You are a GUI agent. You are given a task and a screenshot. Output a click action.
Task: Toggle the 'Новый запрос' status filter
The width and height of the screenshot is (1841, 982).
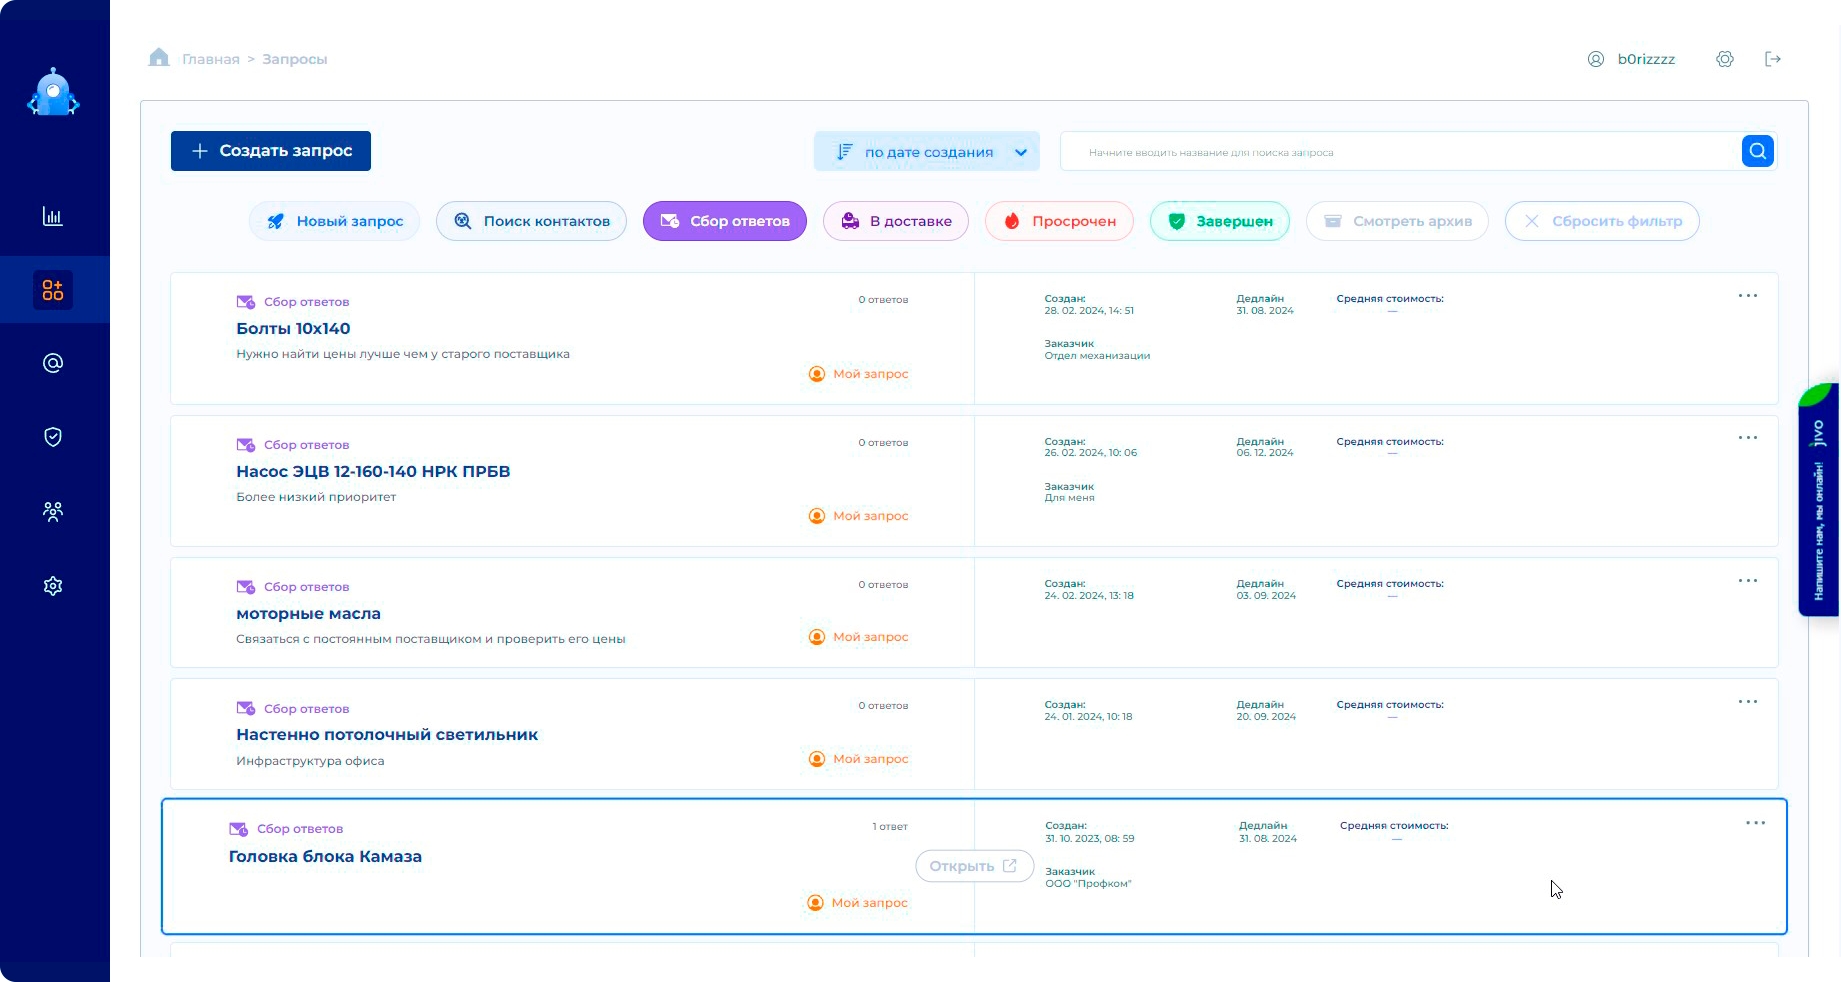pos(335,221)
